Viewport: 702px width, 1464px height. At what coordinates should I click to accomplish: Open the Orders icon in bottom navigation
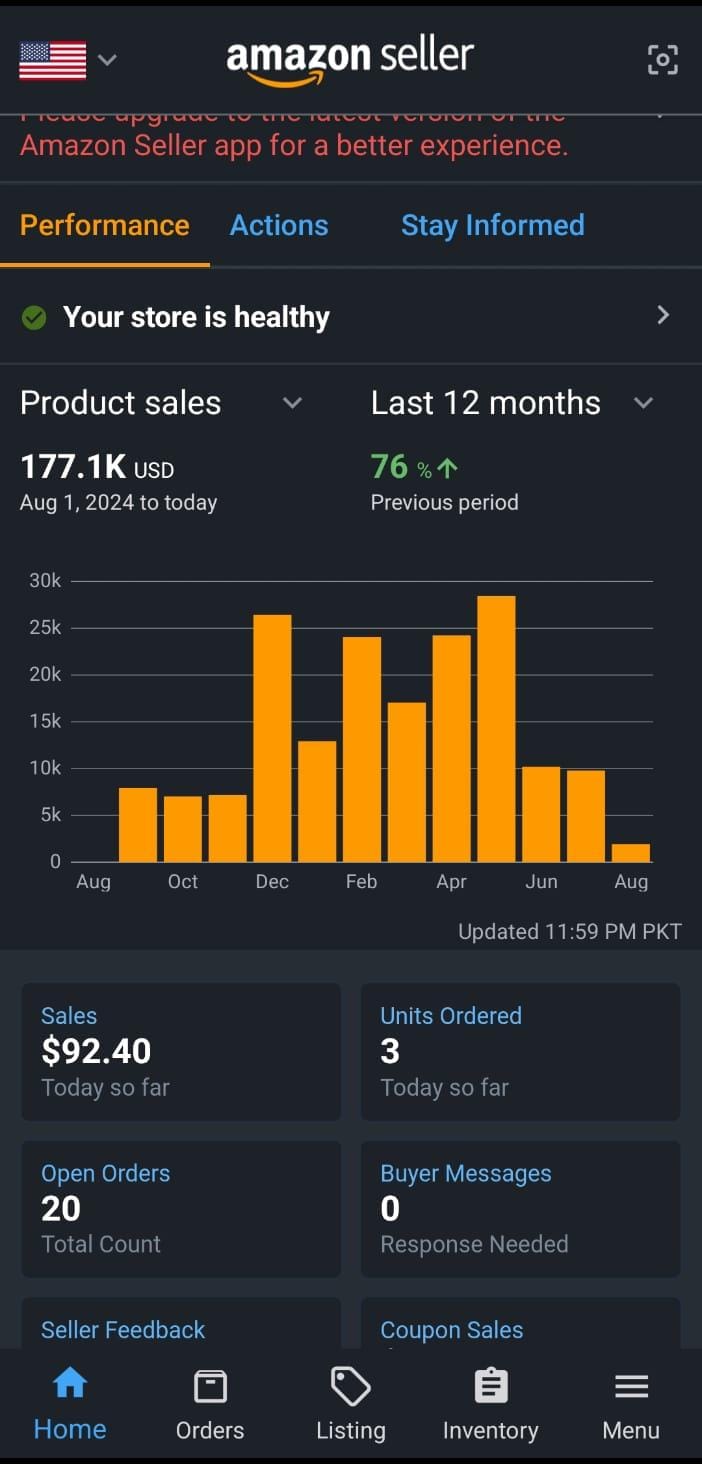coord(210,1402)
